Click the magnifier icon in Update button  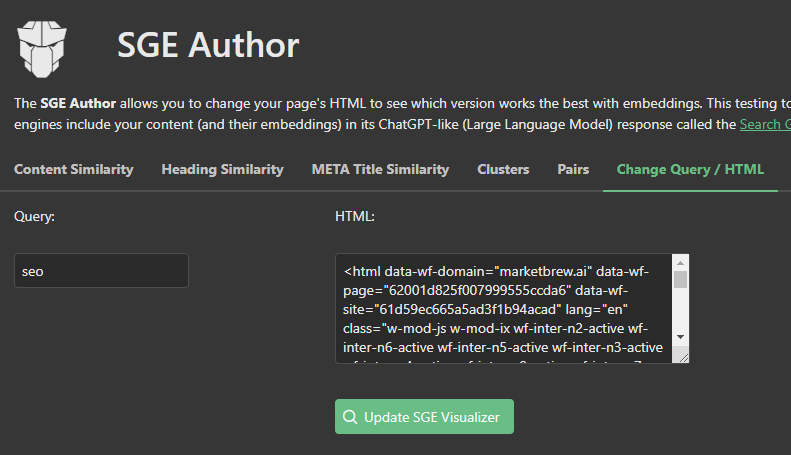(x=350, y=417)
